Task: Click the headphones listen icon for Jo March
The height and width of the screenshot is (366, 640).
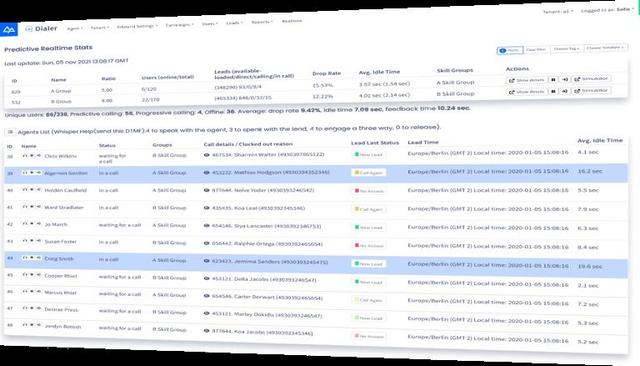Action: 25,224
